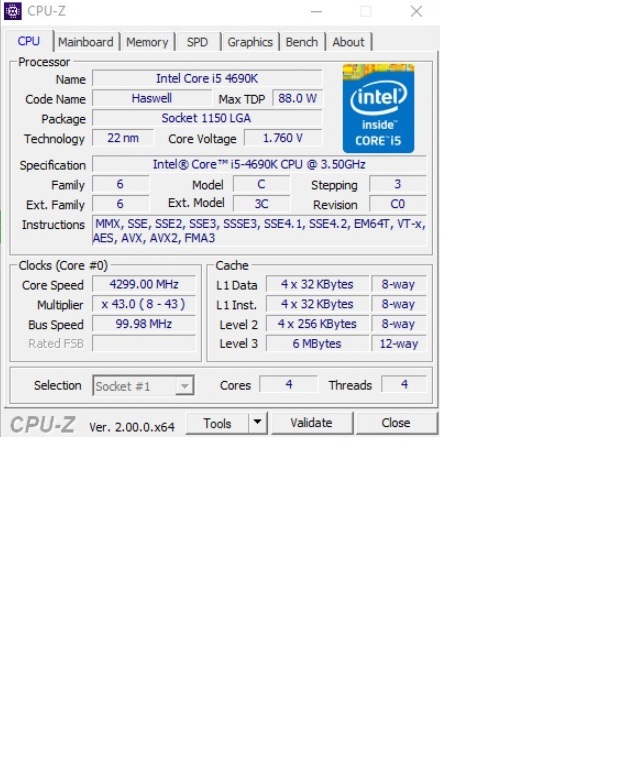Open the SPD tab
621x784 pixels.
197,42
